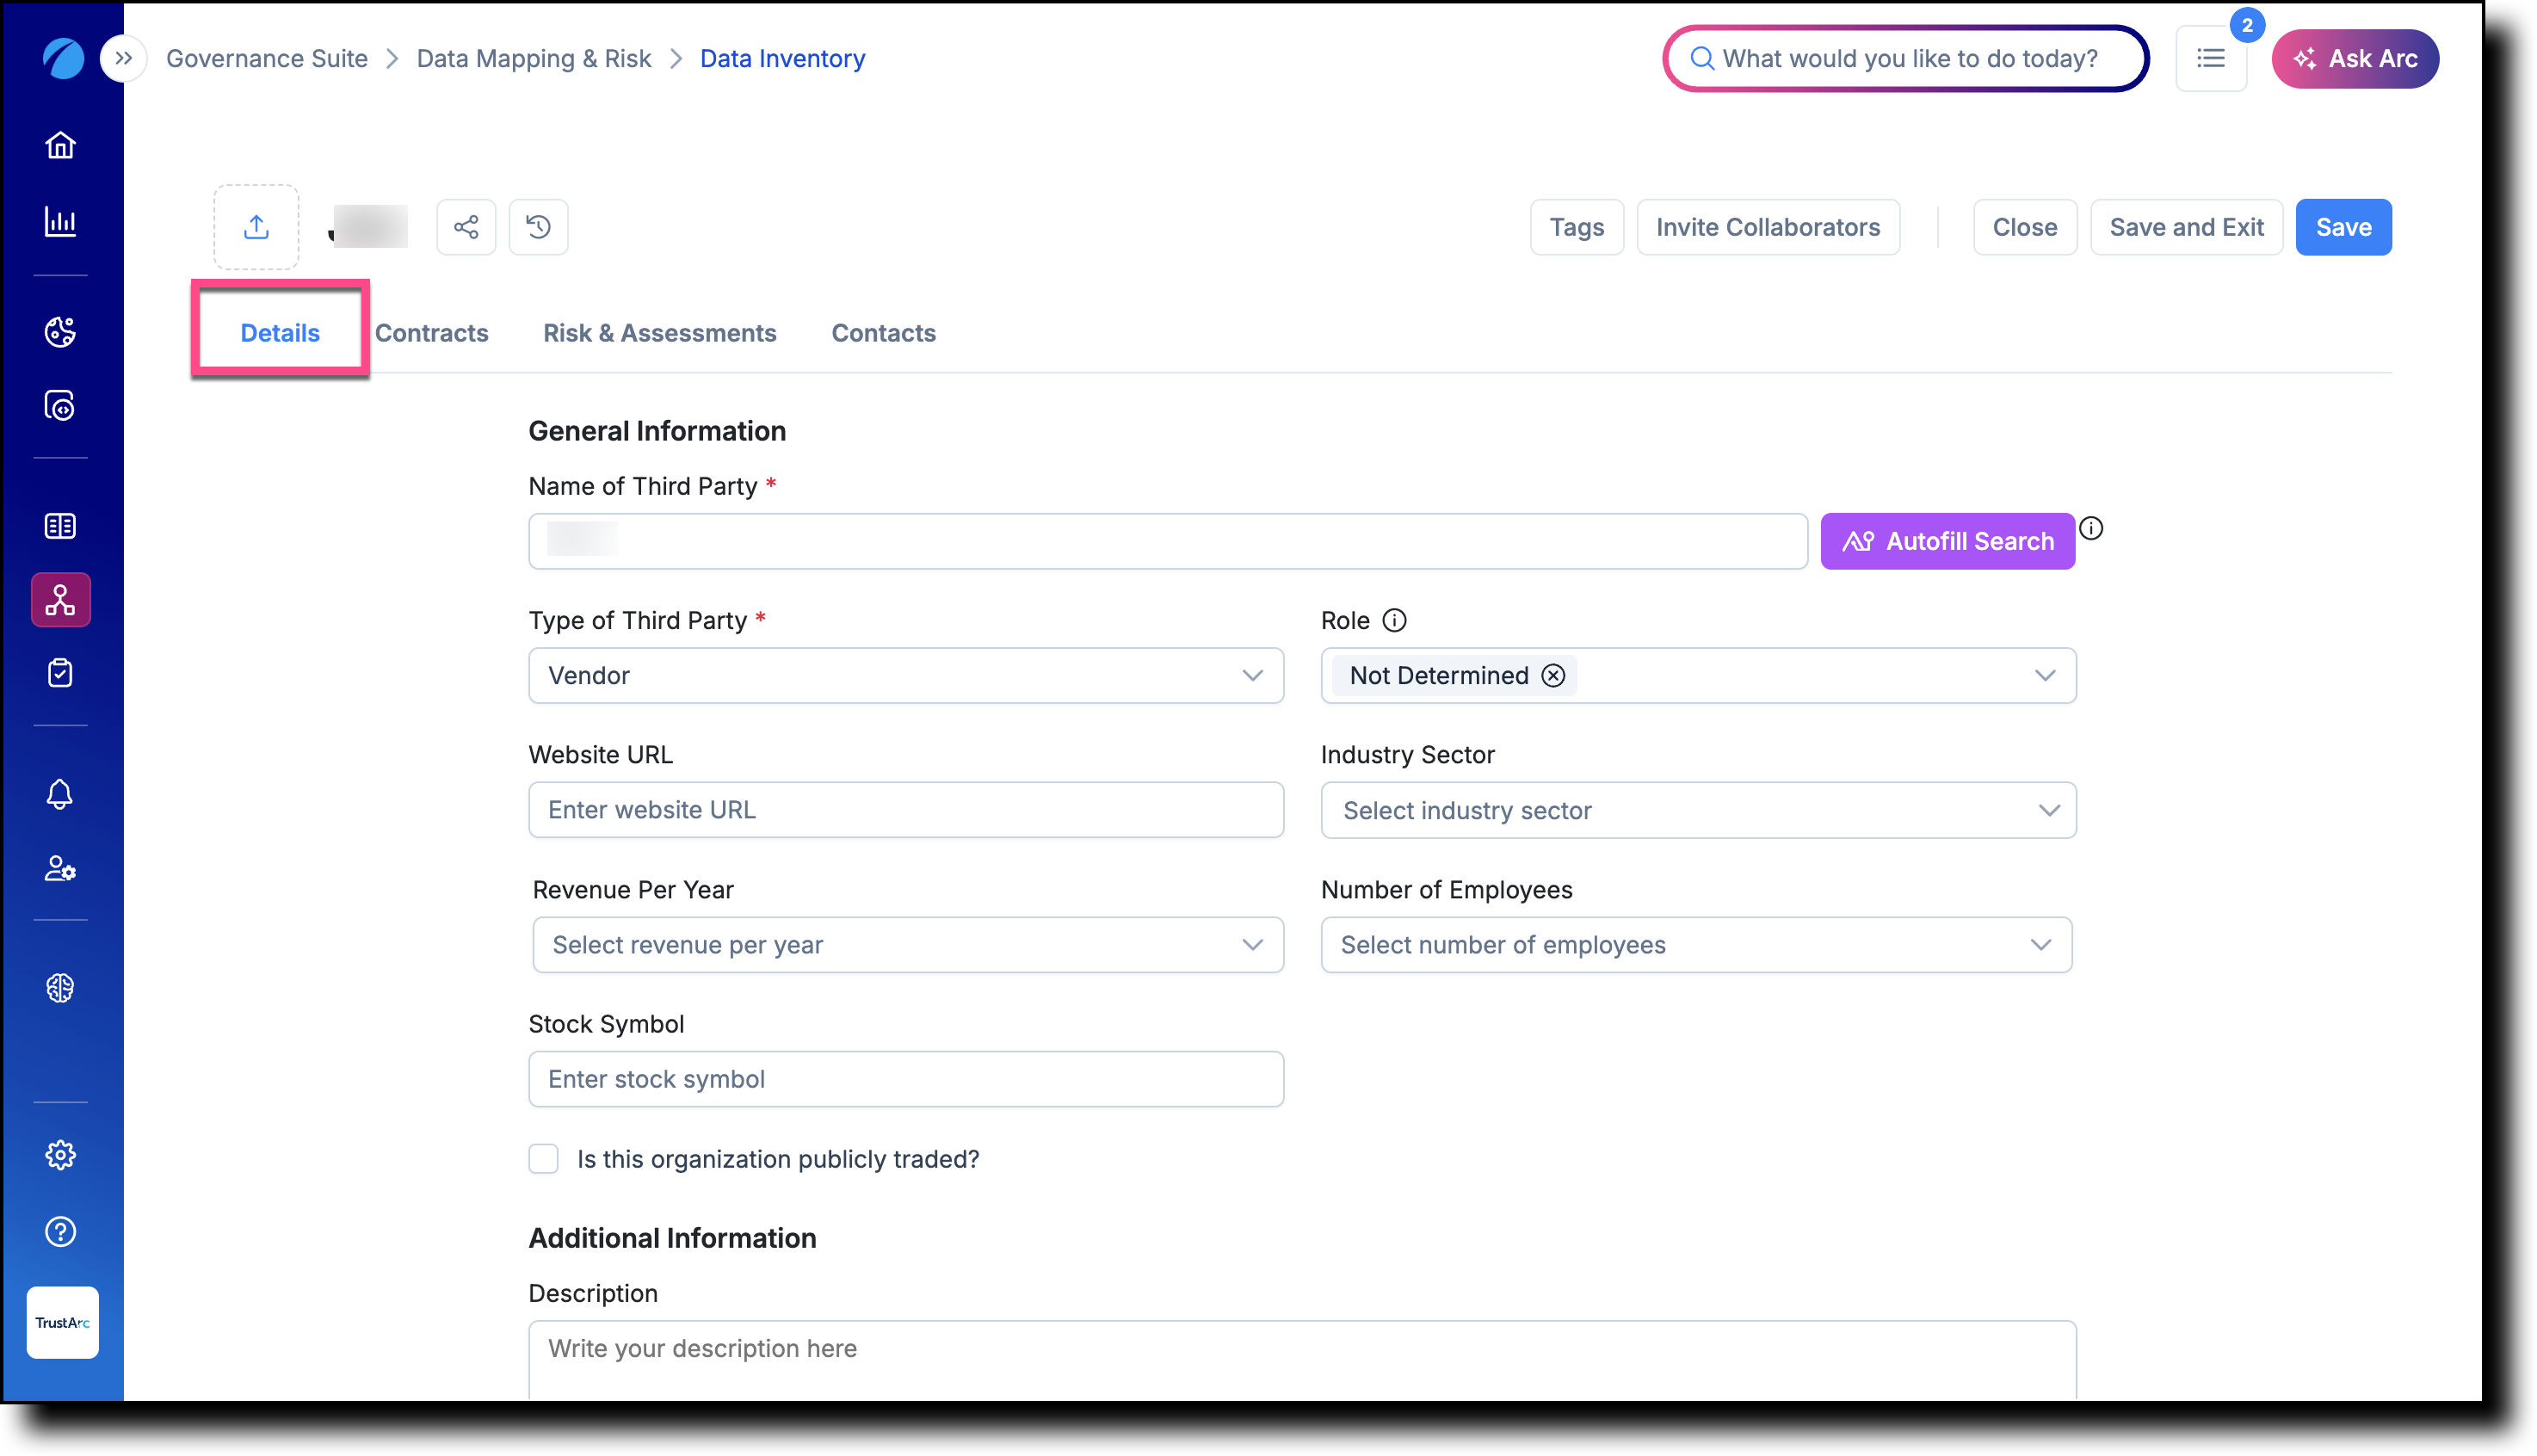Open the task list icon with badge

[2211, 58]
